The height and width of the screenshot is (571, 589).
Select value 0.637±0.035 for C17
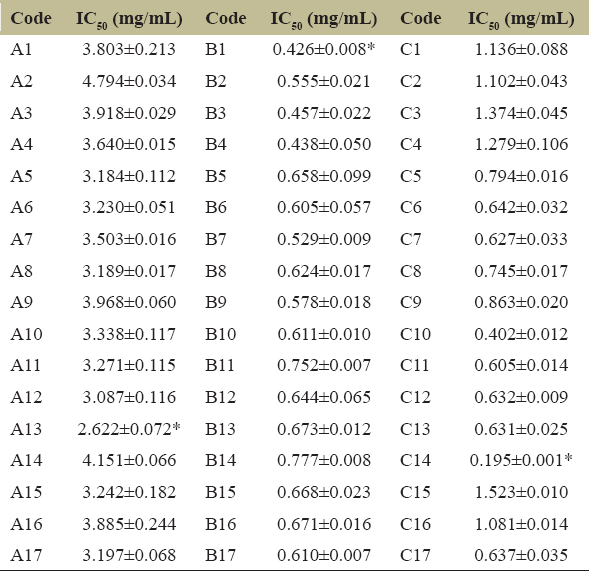(521, 555)
